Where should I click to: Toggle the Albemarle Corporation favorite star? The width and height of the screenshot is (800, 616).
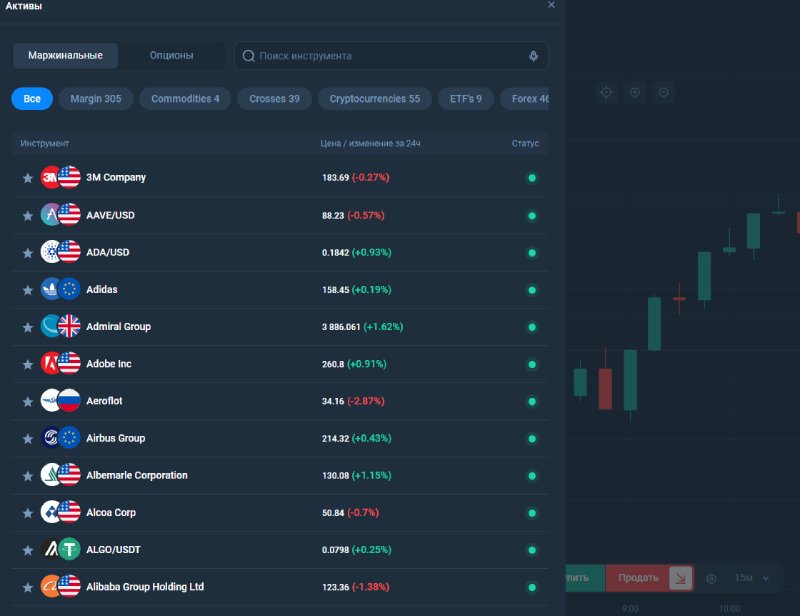pyautogui.click(x=28, y=476)
